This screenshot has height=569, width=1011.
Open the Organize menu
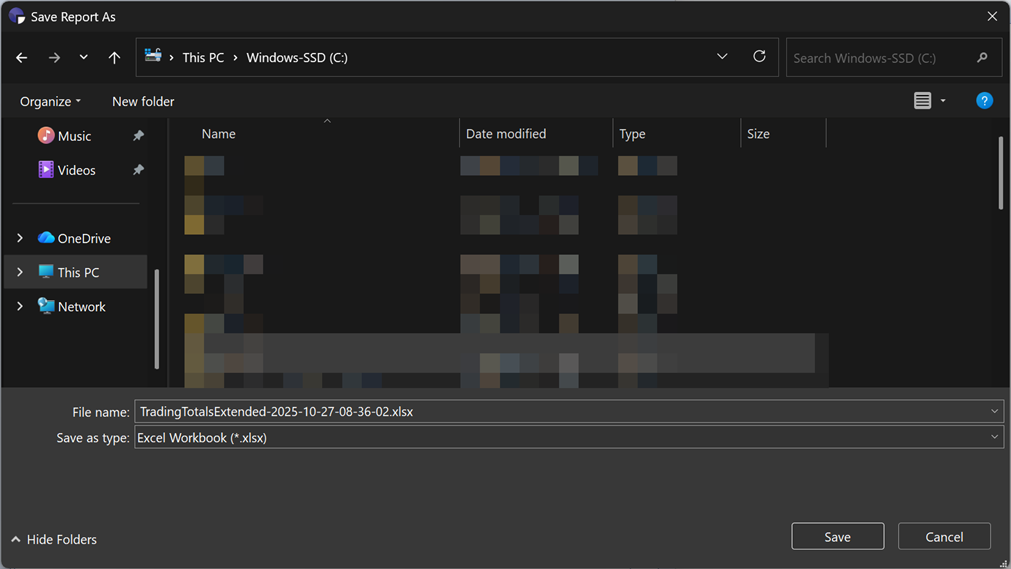pyautogui.click(x=50, y=101)
